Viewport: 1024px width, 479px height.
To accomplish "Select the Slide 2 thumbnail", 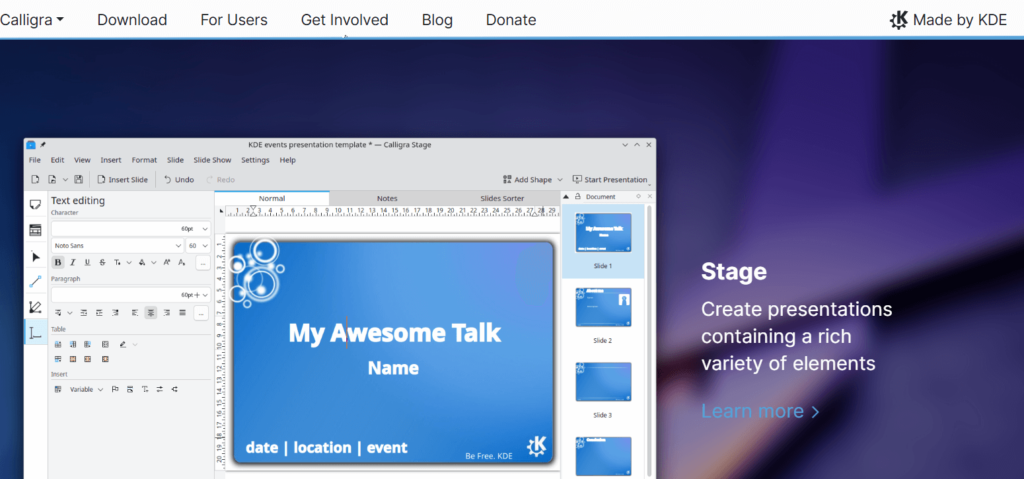I will [x=603, y=307].
